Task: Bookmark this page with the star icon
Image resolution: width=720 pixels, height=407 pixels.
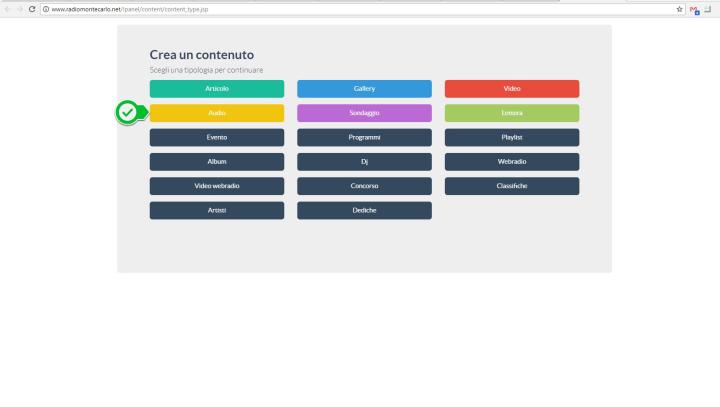Action: (680, 9)
